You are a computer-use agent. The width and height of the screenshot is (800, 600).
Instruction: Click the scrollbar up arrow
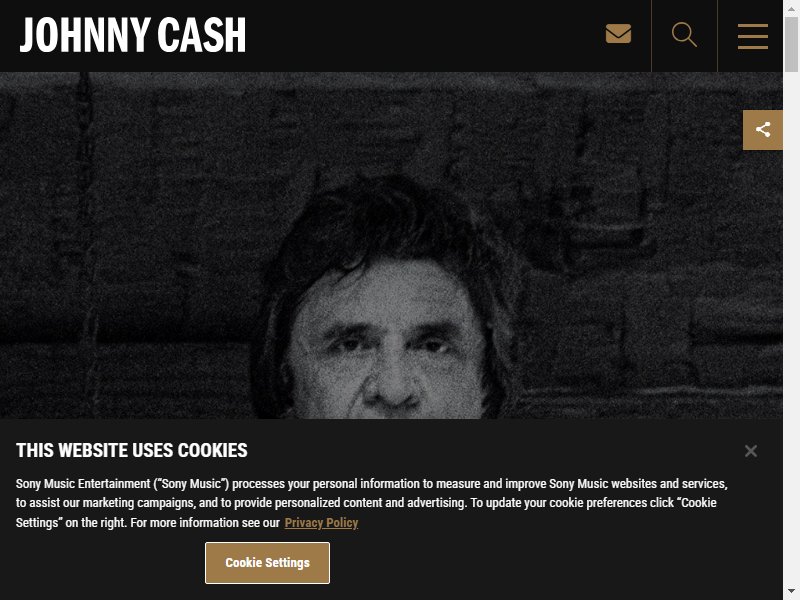[791, 8]
